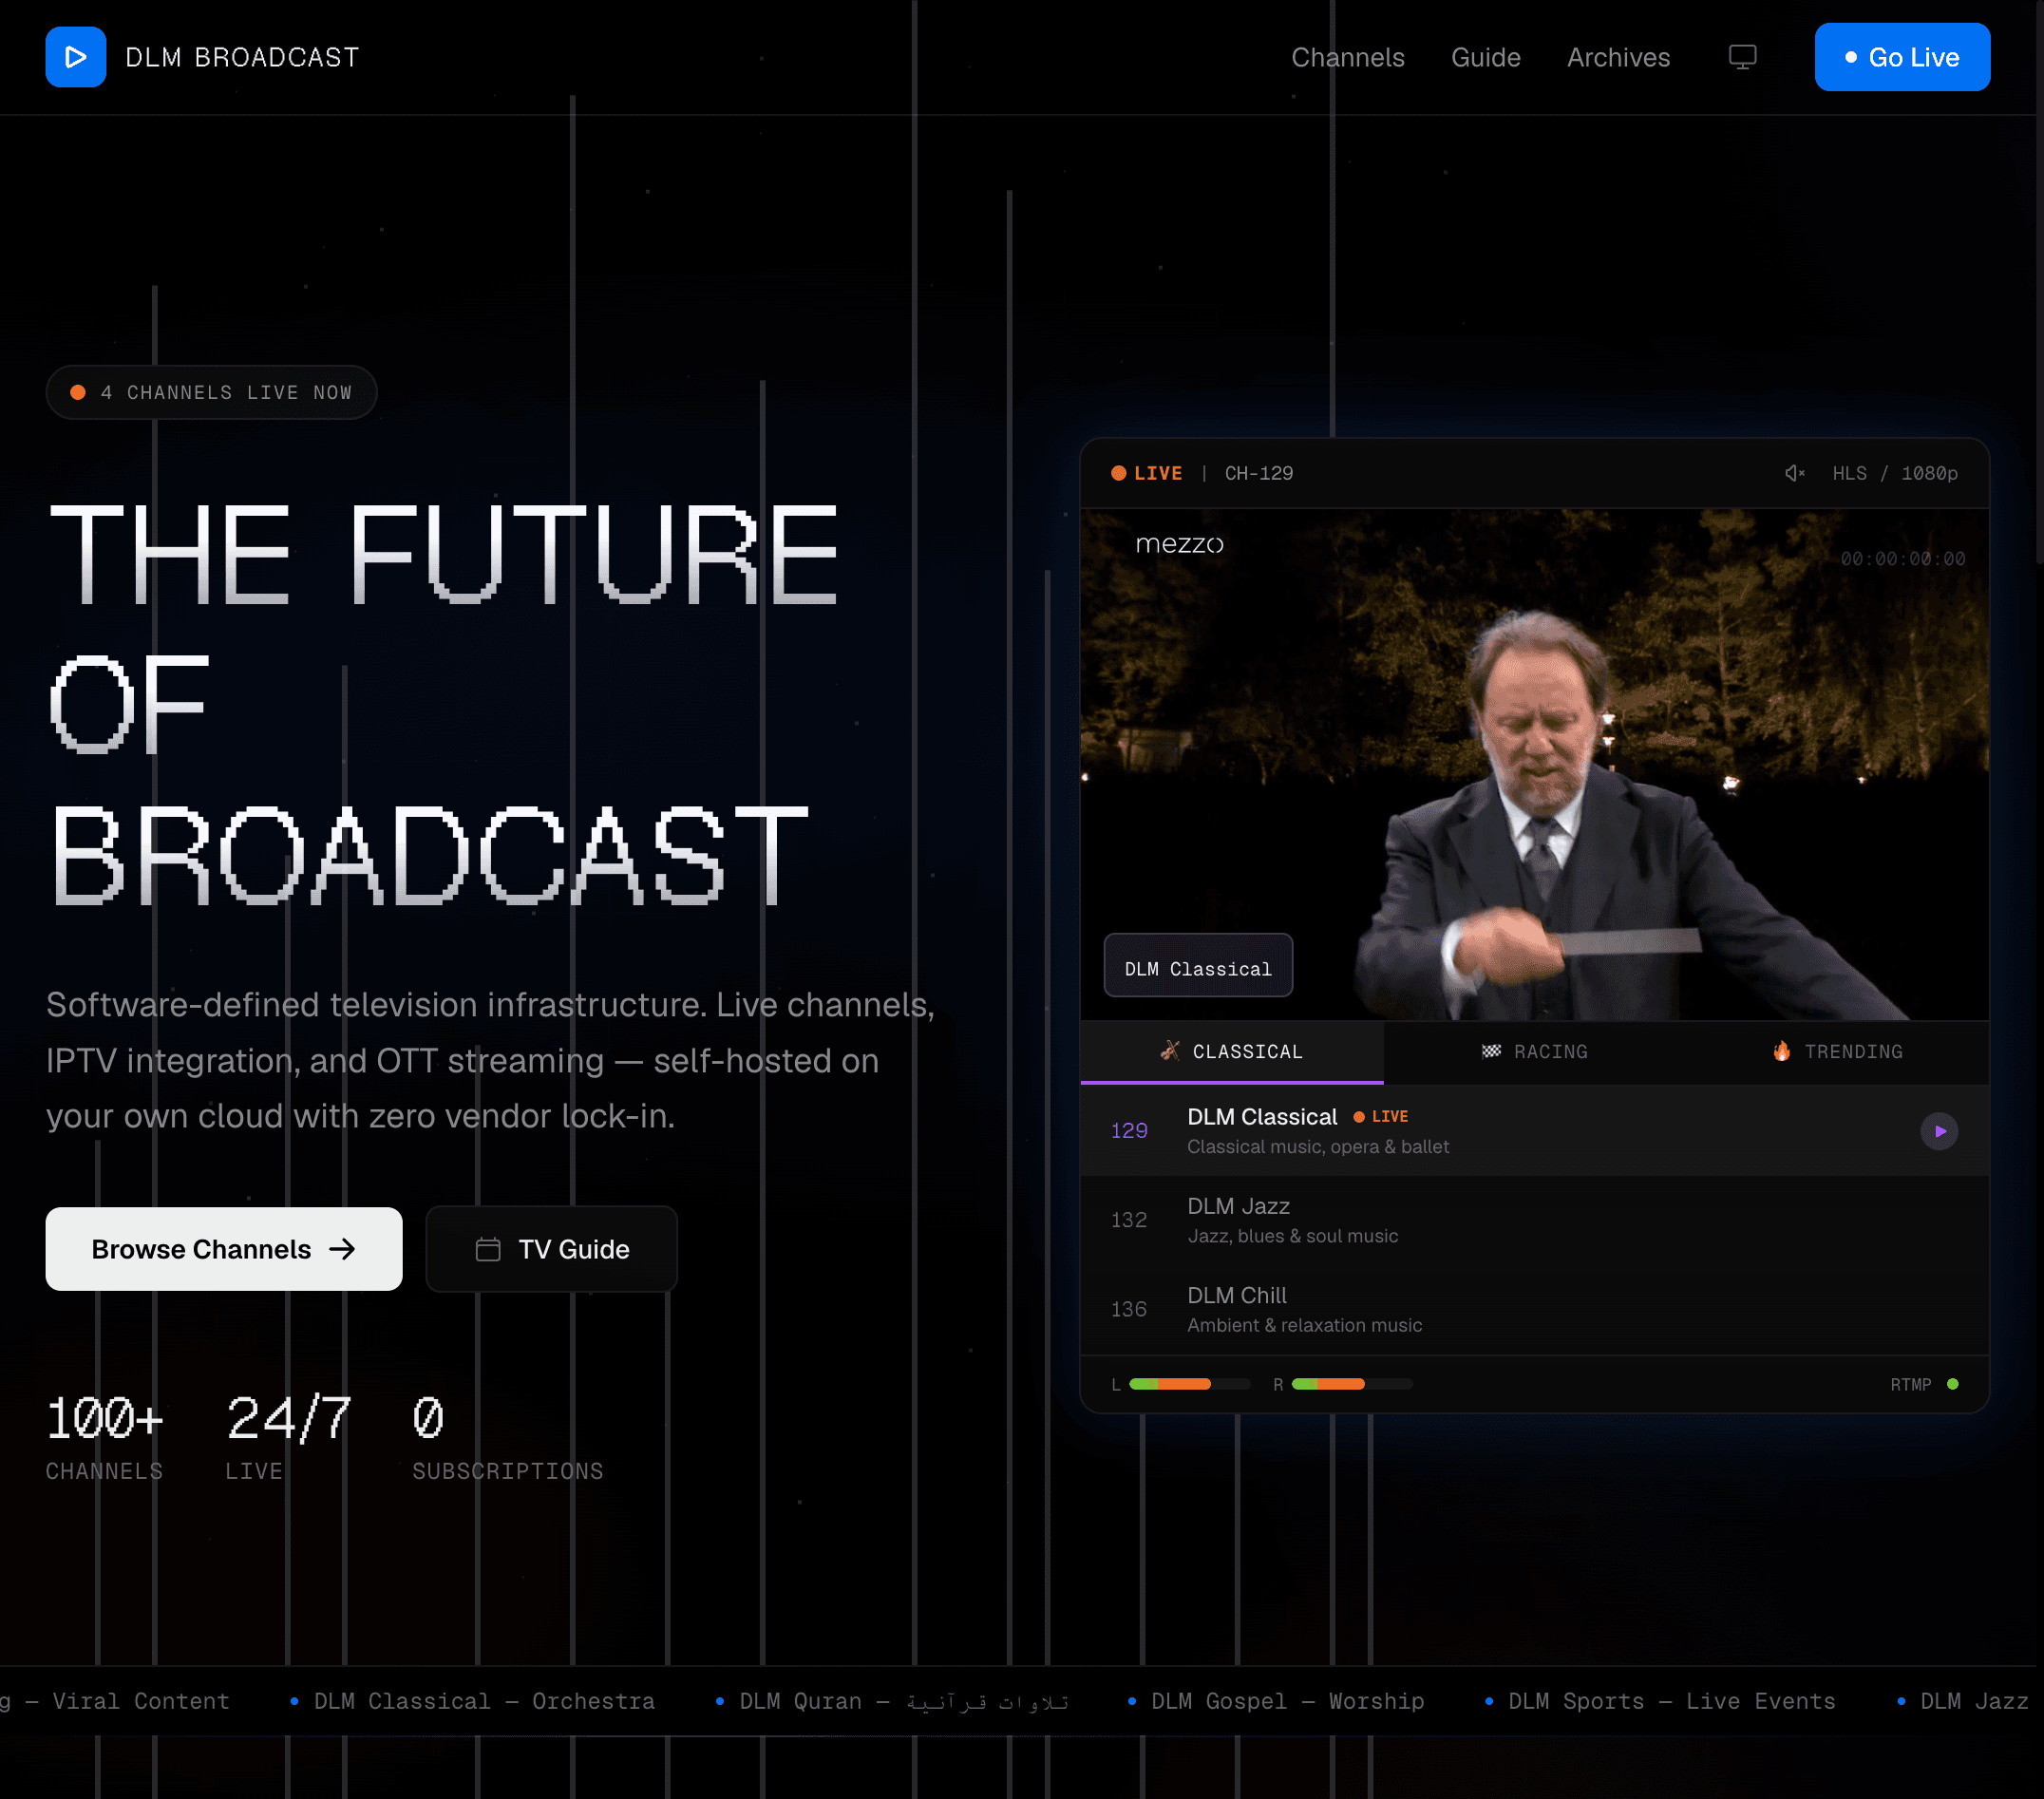Switch to the CLASSICAL tab
The width and height of the screenshot is (2044, 1799).
point(1232,1051)
